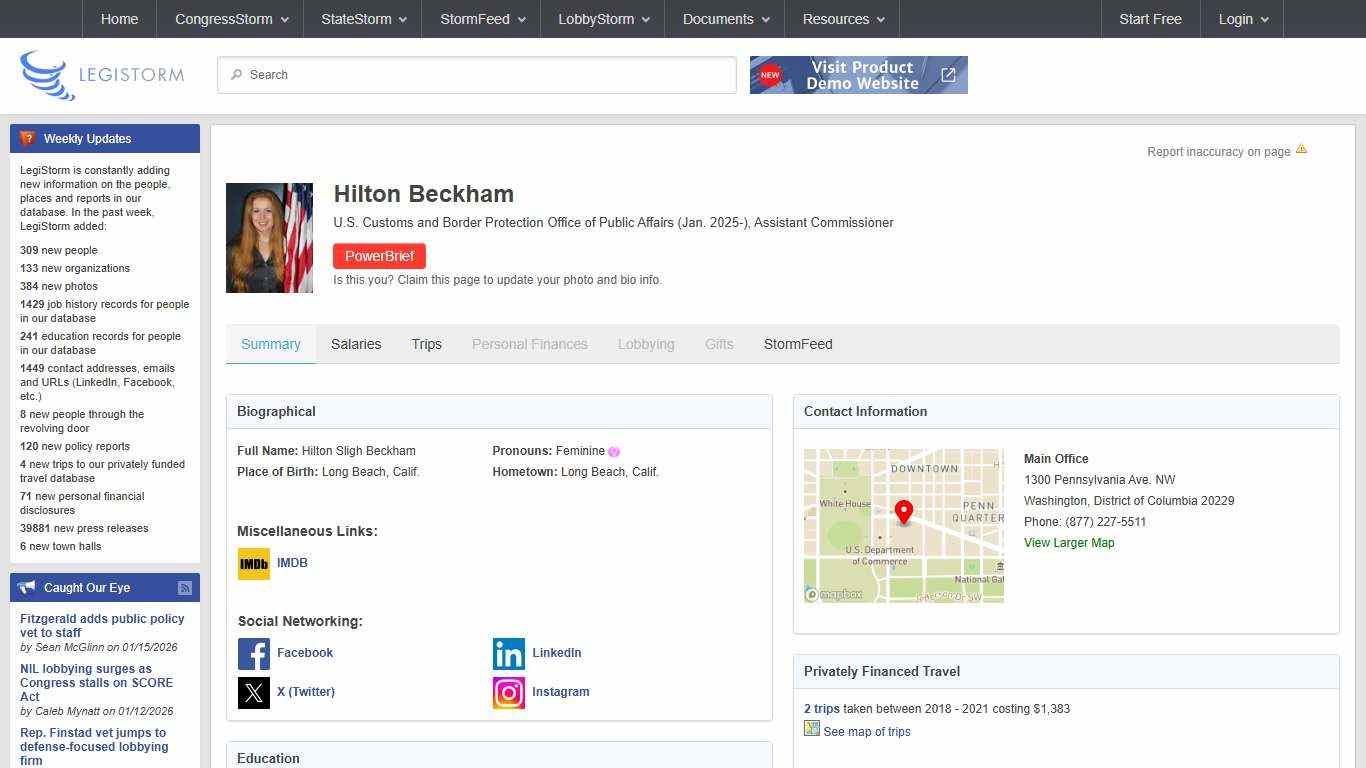Click the IMDB logo icon

254,564
